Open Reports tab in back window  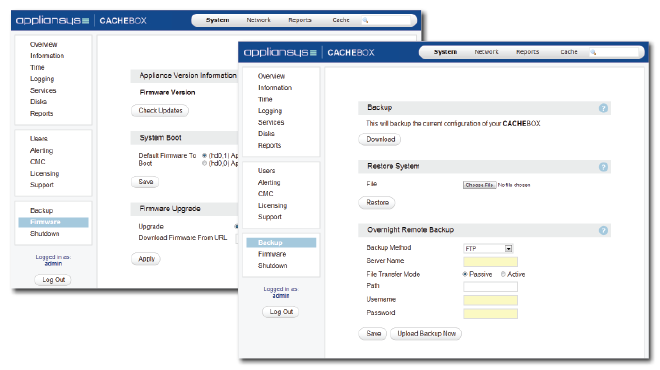point(300,20)
